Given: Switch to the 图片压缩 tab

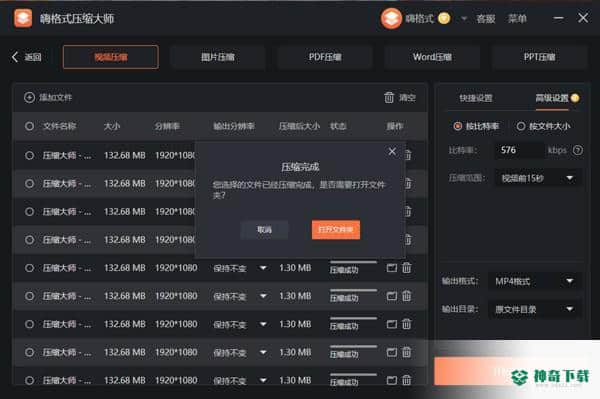Looking at the screenshot, I should pyautogui.click(x=218, y=57).
